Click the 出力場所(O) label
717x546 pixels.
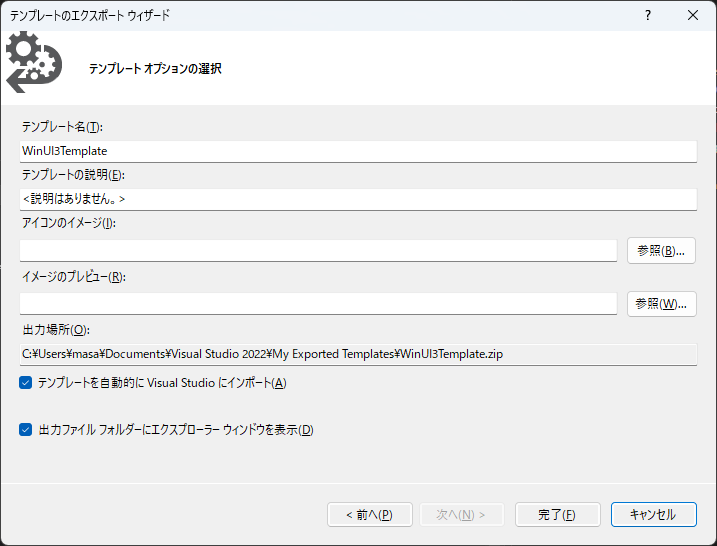[x=56, y=330]
